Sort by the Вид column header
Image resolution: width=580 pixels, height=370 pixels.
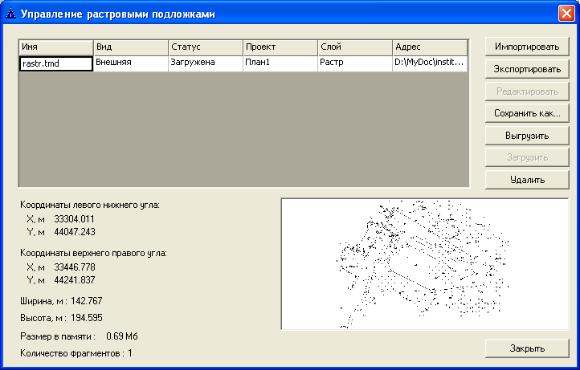pyautogui.click(x=131, y=47)
